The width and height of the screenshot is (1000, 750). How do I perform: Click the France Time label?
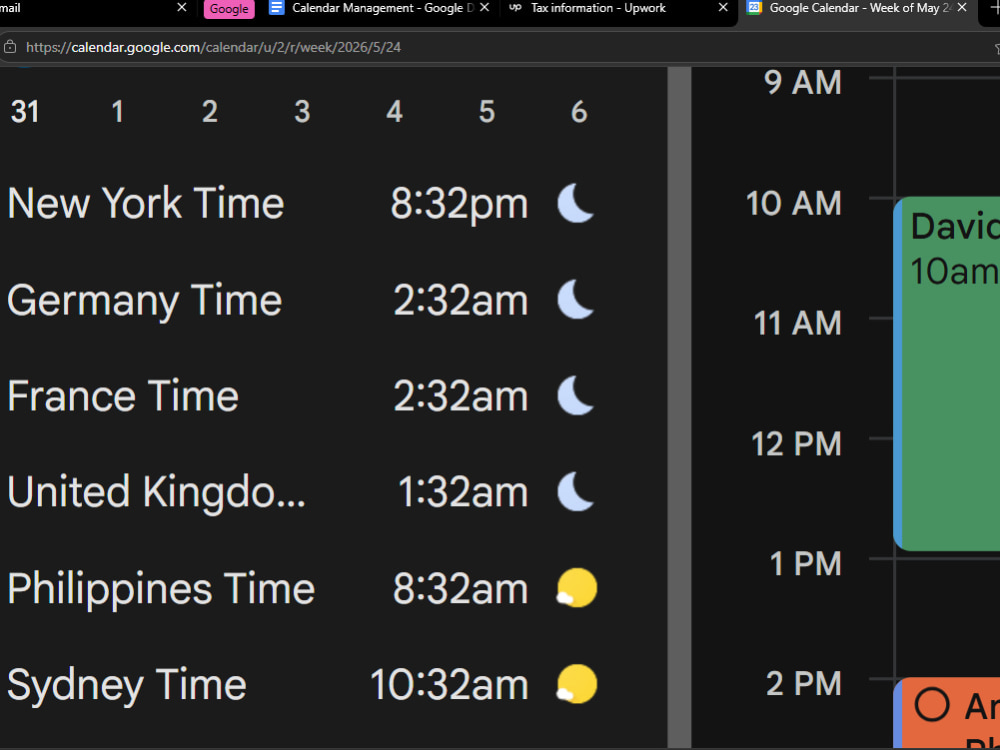pyautogui.click(x=122, y=396)
